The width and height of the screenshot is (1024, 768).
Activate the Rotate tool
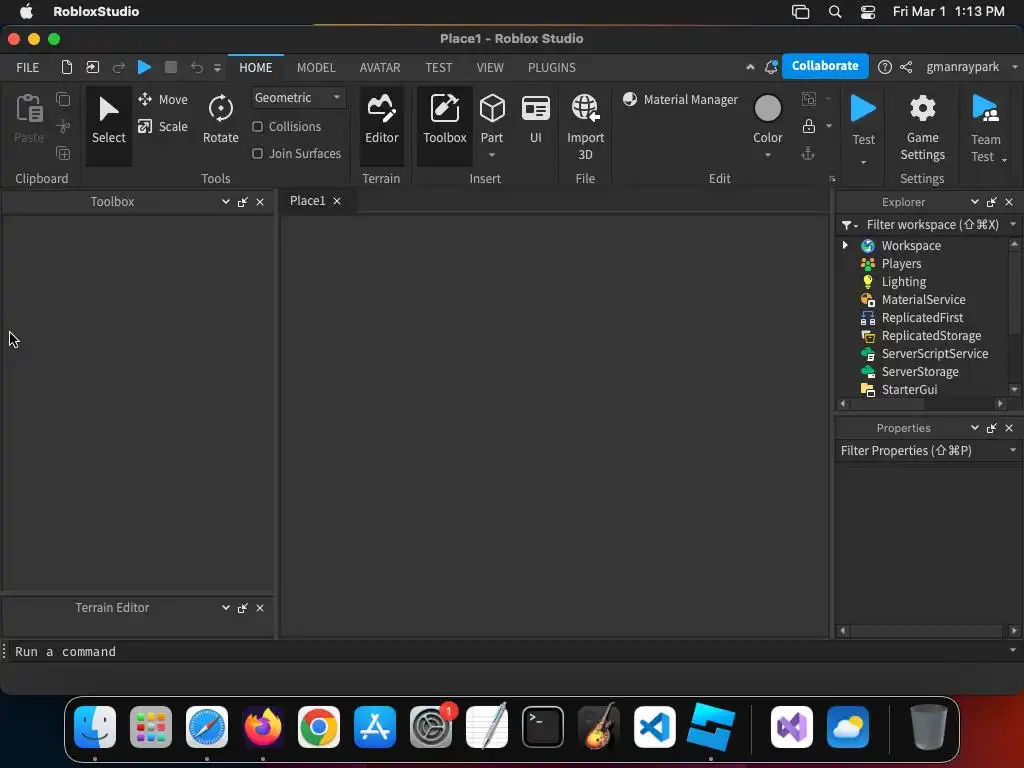coord(221,119)
